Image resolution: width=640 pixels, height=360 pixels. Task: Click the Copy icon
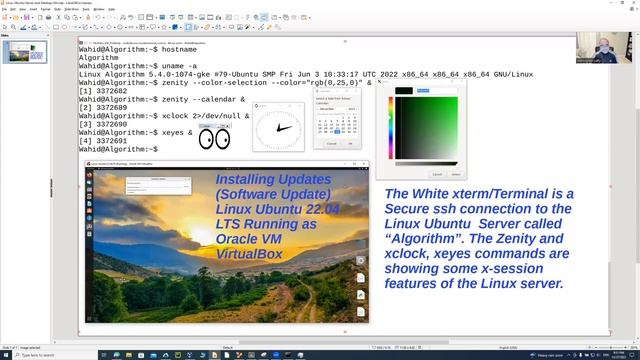[x=67, y=18]
